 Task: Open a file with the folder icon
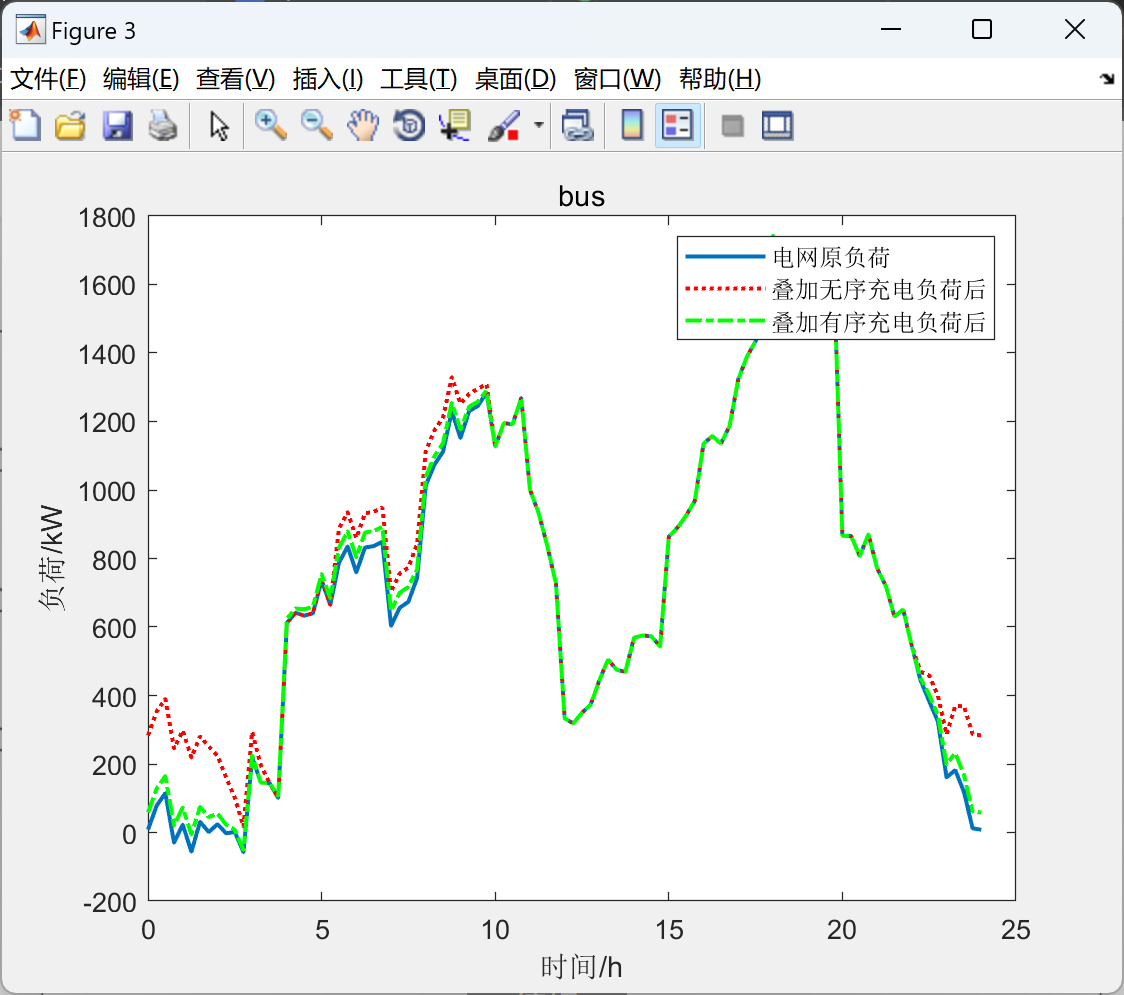(x=70, y=125)
